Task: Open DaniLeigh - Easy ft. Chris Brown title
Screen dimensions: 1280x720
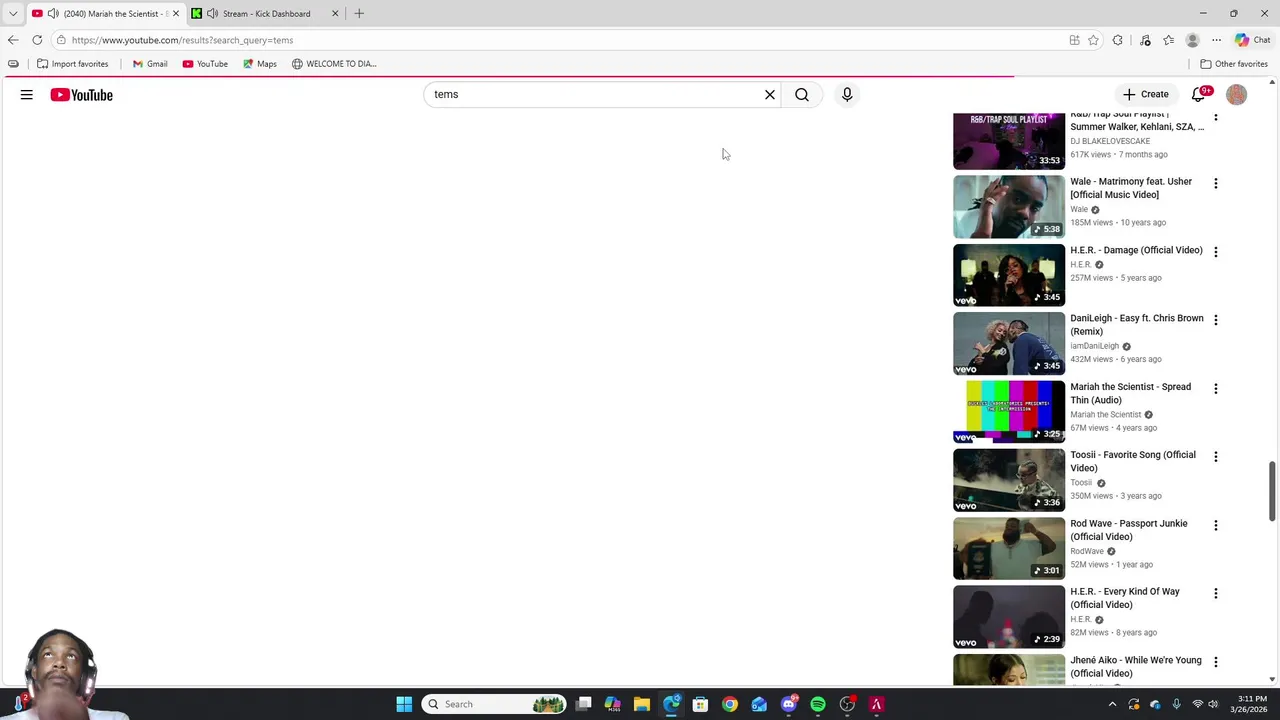Action: (1137, 325)
